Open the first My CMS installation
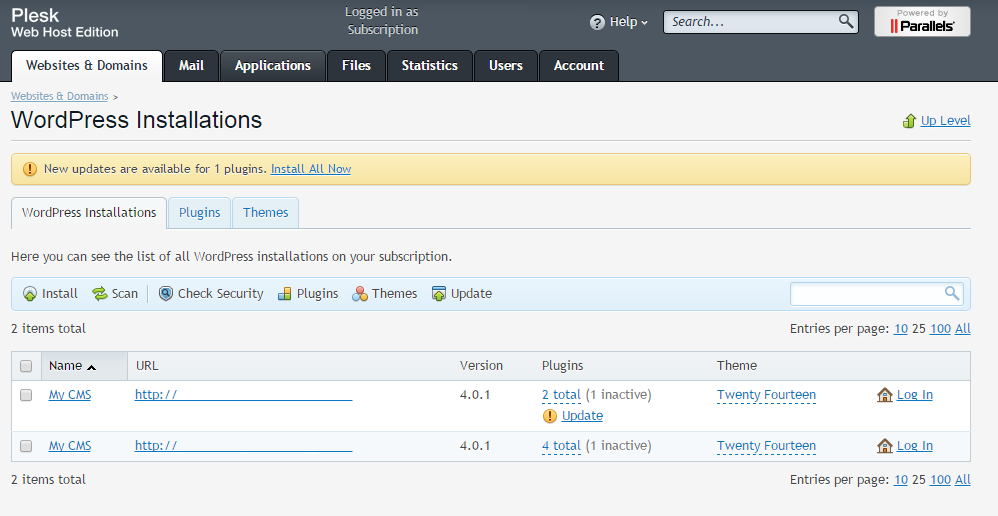Screen dimensions: 998x516 (70, 395)
